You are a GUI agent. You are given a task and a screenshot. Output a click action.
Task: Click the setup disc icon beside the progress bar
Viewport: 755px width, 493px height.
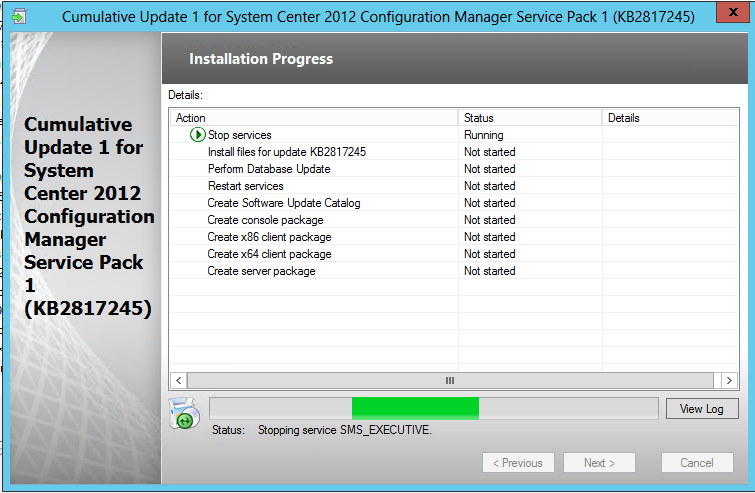point(184,414)
